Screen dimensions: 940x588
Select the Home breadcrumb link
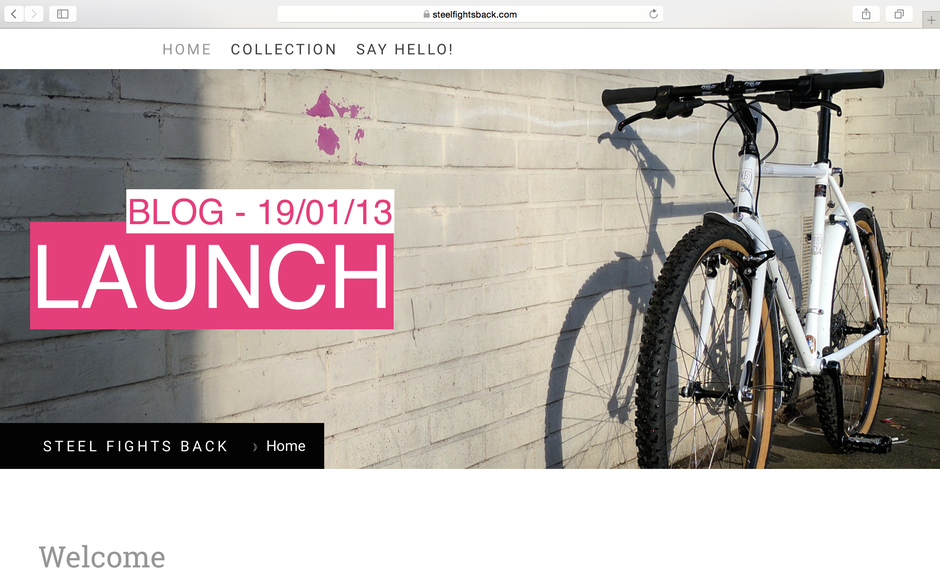(x=285, y=446)
